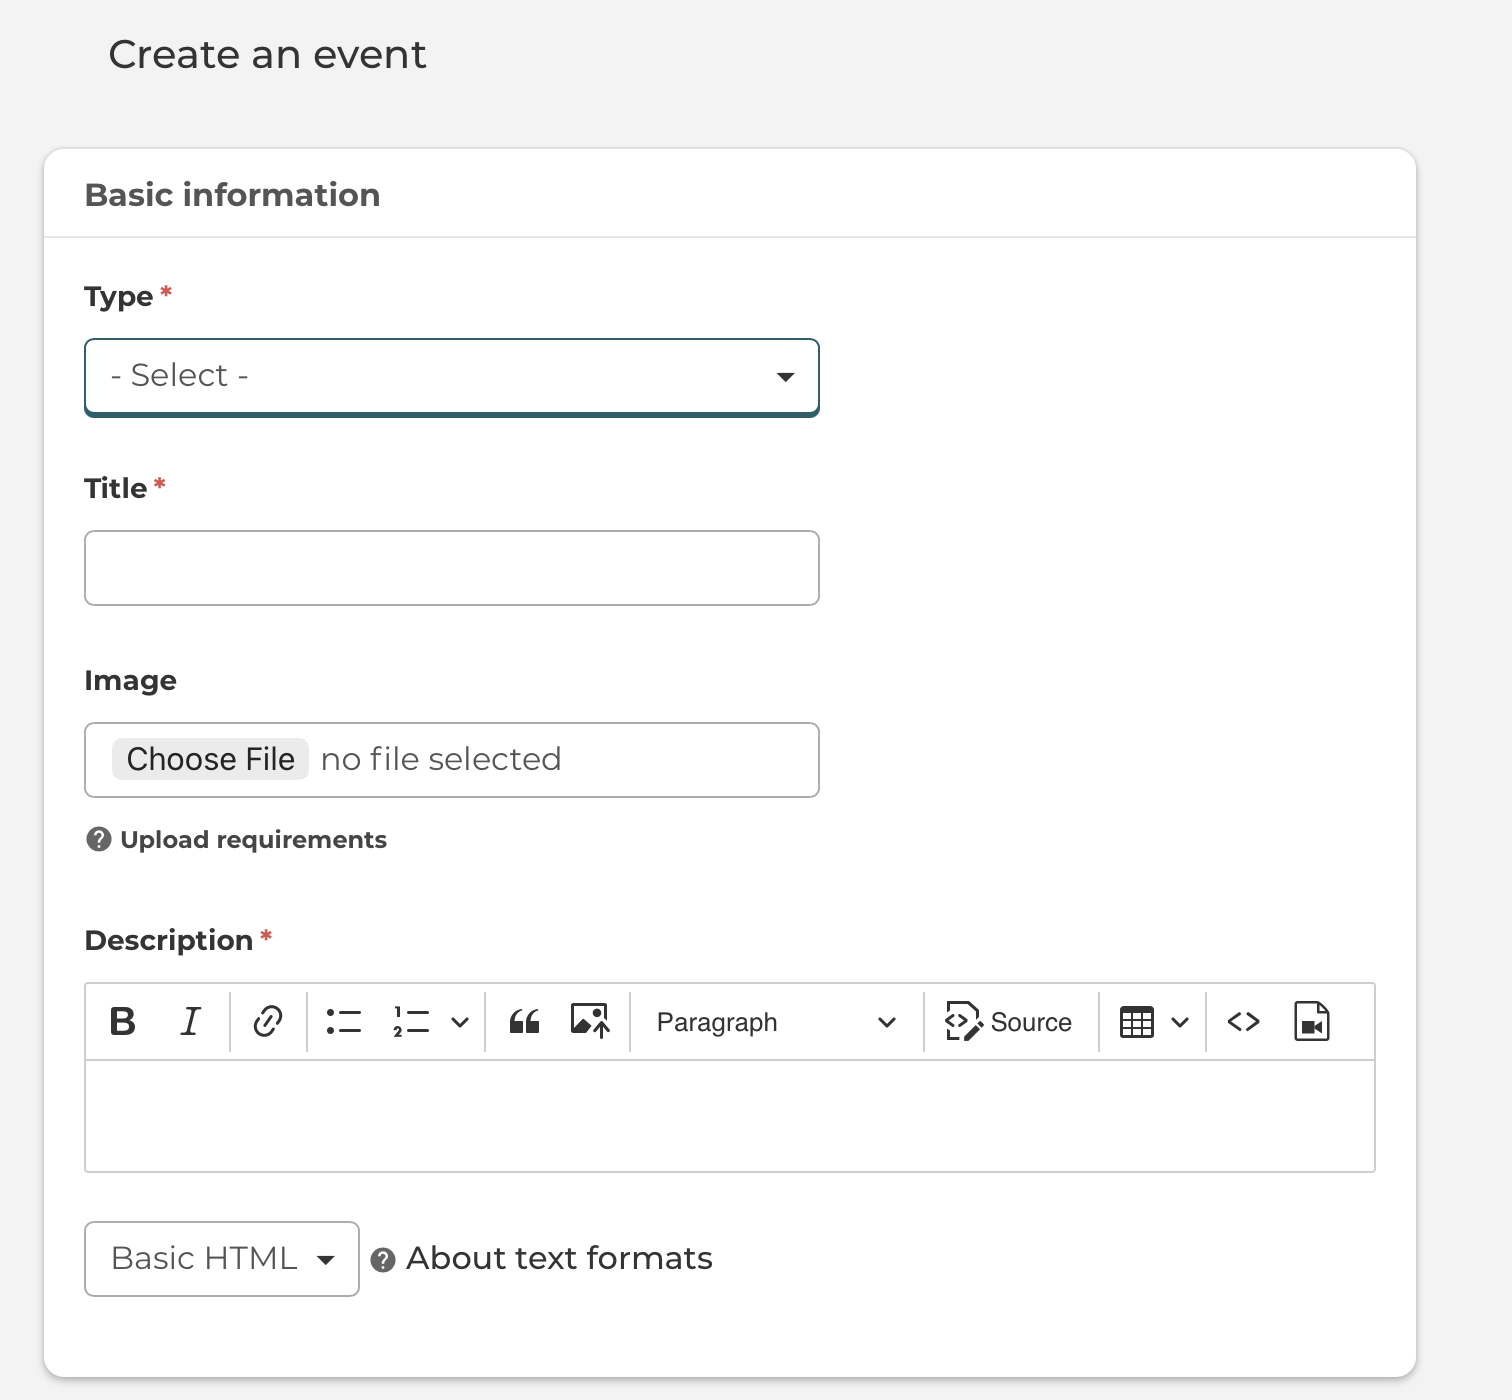1512x1400 pixels.
Task: Click the 'no file selected' text
Action: [x=441, y=759]
